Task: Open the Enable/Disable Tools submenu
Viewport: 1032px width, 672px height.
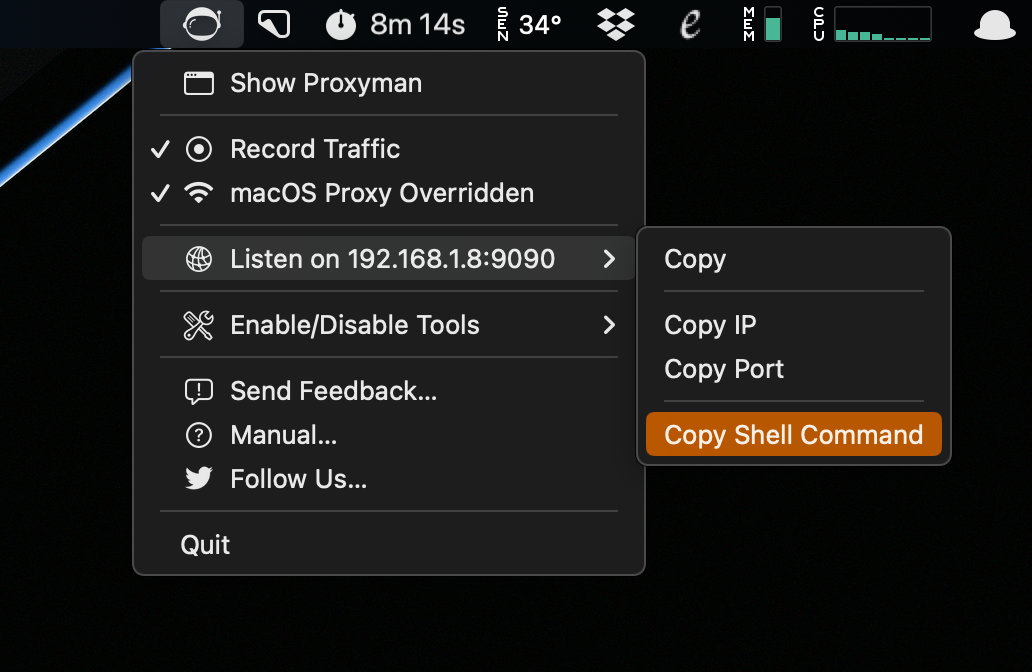Action: [x=354, y=325]
